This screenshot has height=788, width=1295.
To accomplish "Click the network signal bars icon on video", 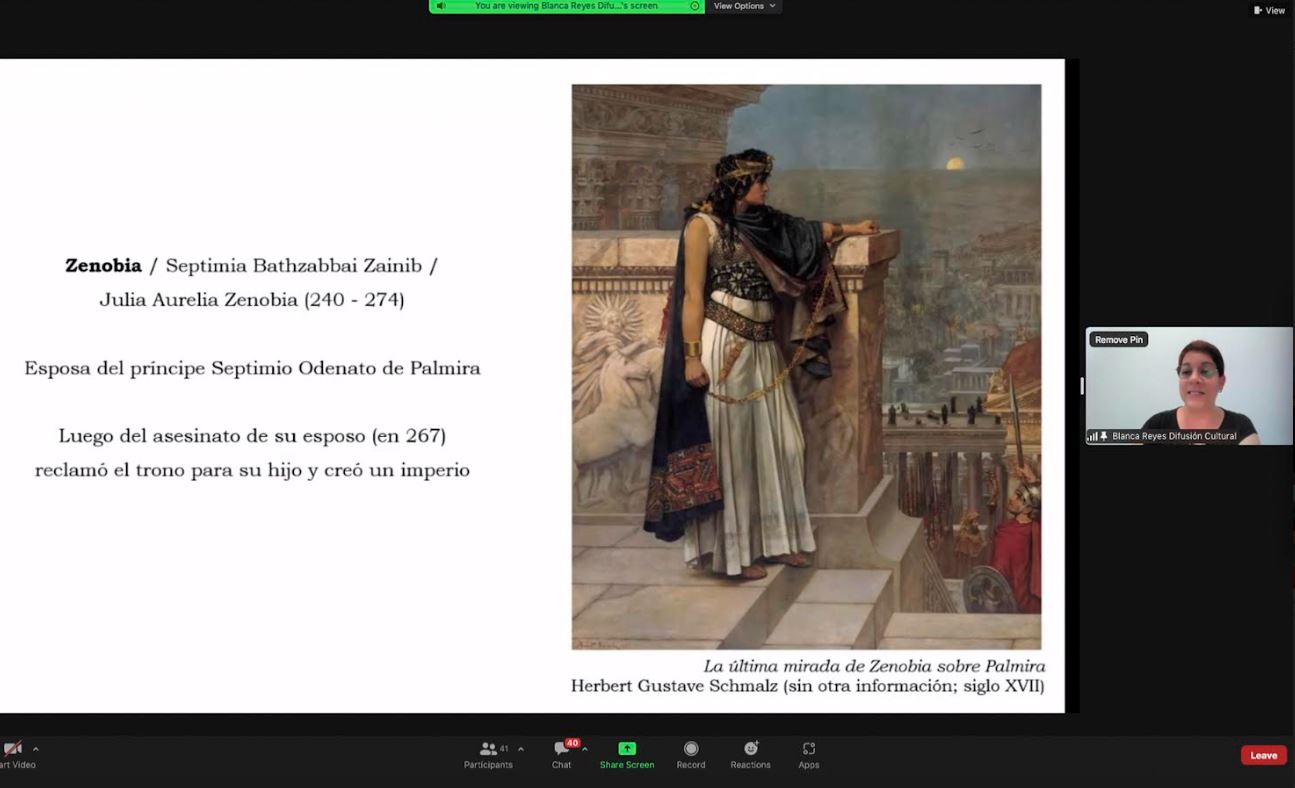I will 1092,437.
